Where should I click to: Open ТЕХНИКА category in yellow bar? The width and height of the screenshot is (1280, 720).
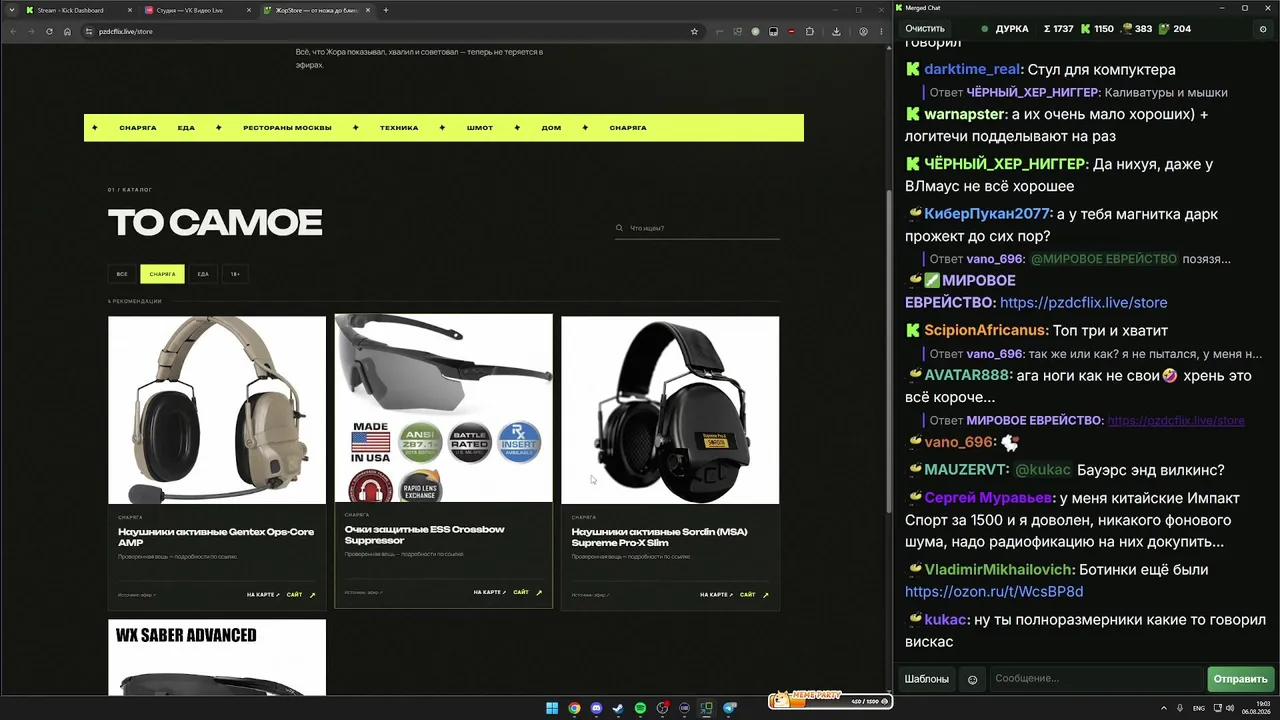[x=399, y=128]
